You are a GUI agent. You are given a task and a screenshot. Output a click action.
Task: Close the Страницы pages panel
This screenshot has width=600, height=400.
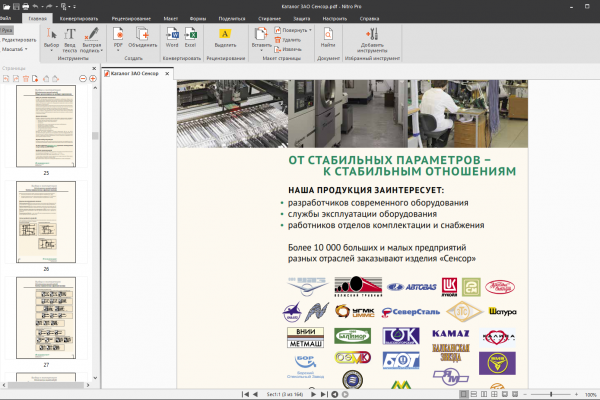click(94, 69)
